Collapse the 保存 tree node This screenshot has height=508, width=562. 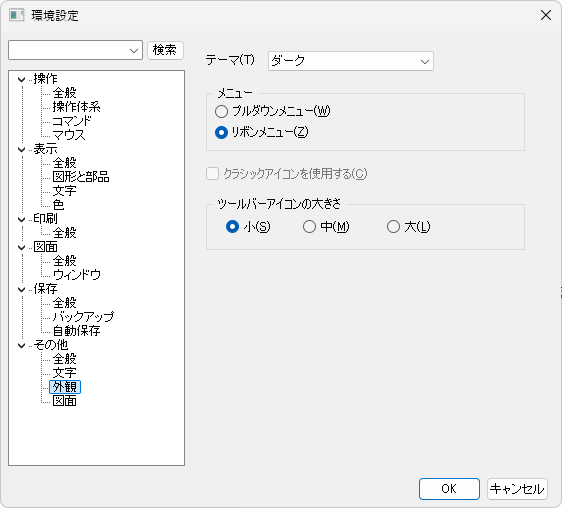tap(22, 289)
